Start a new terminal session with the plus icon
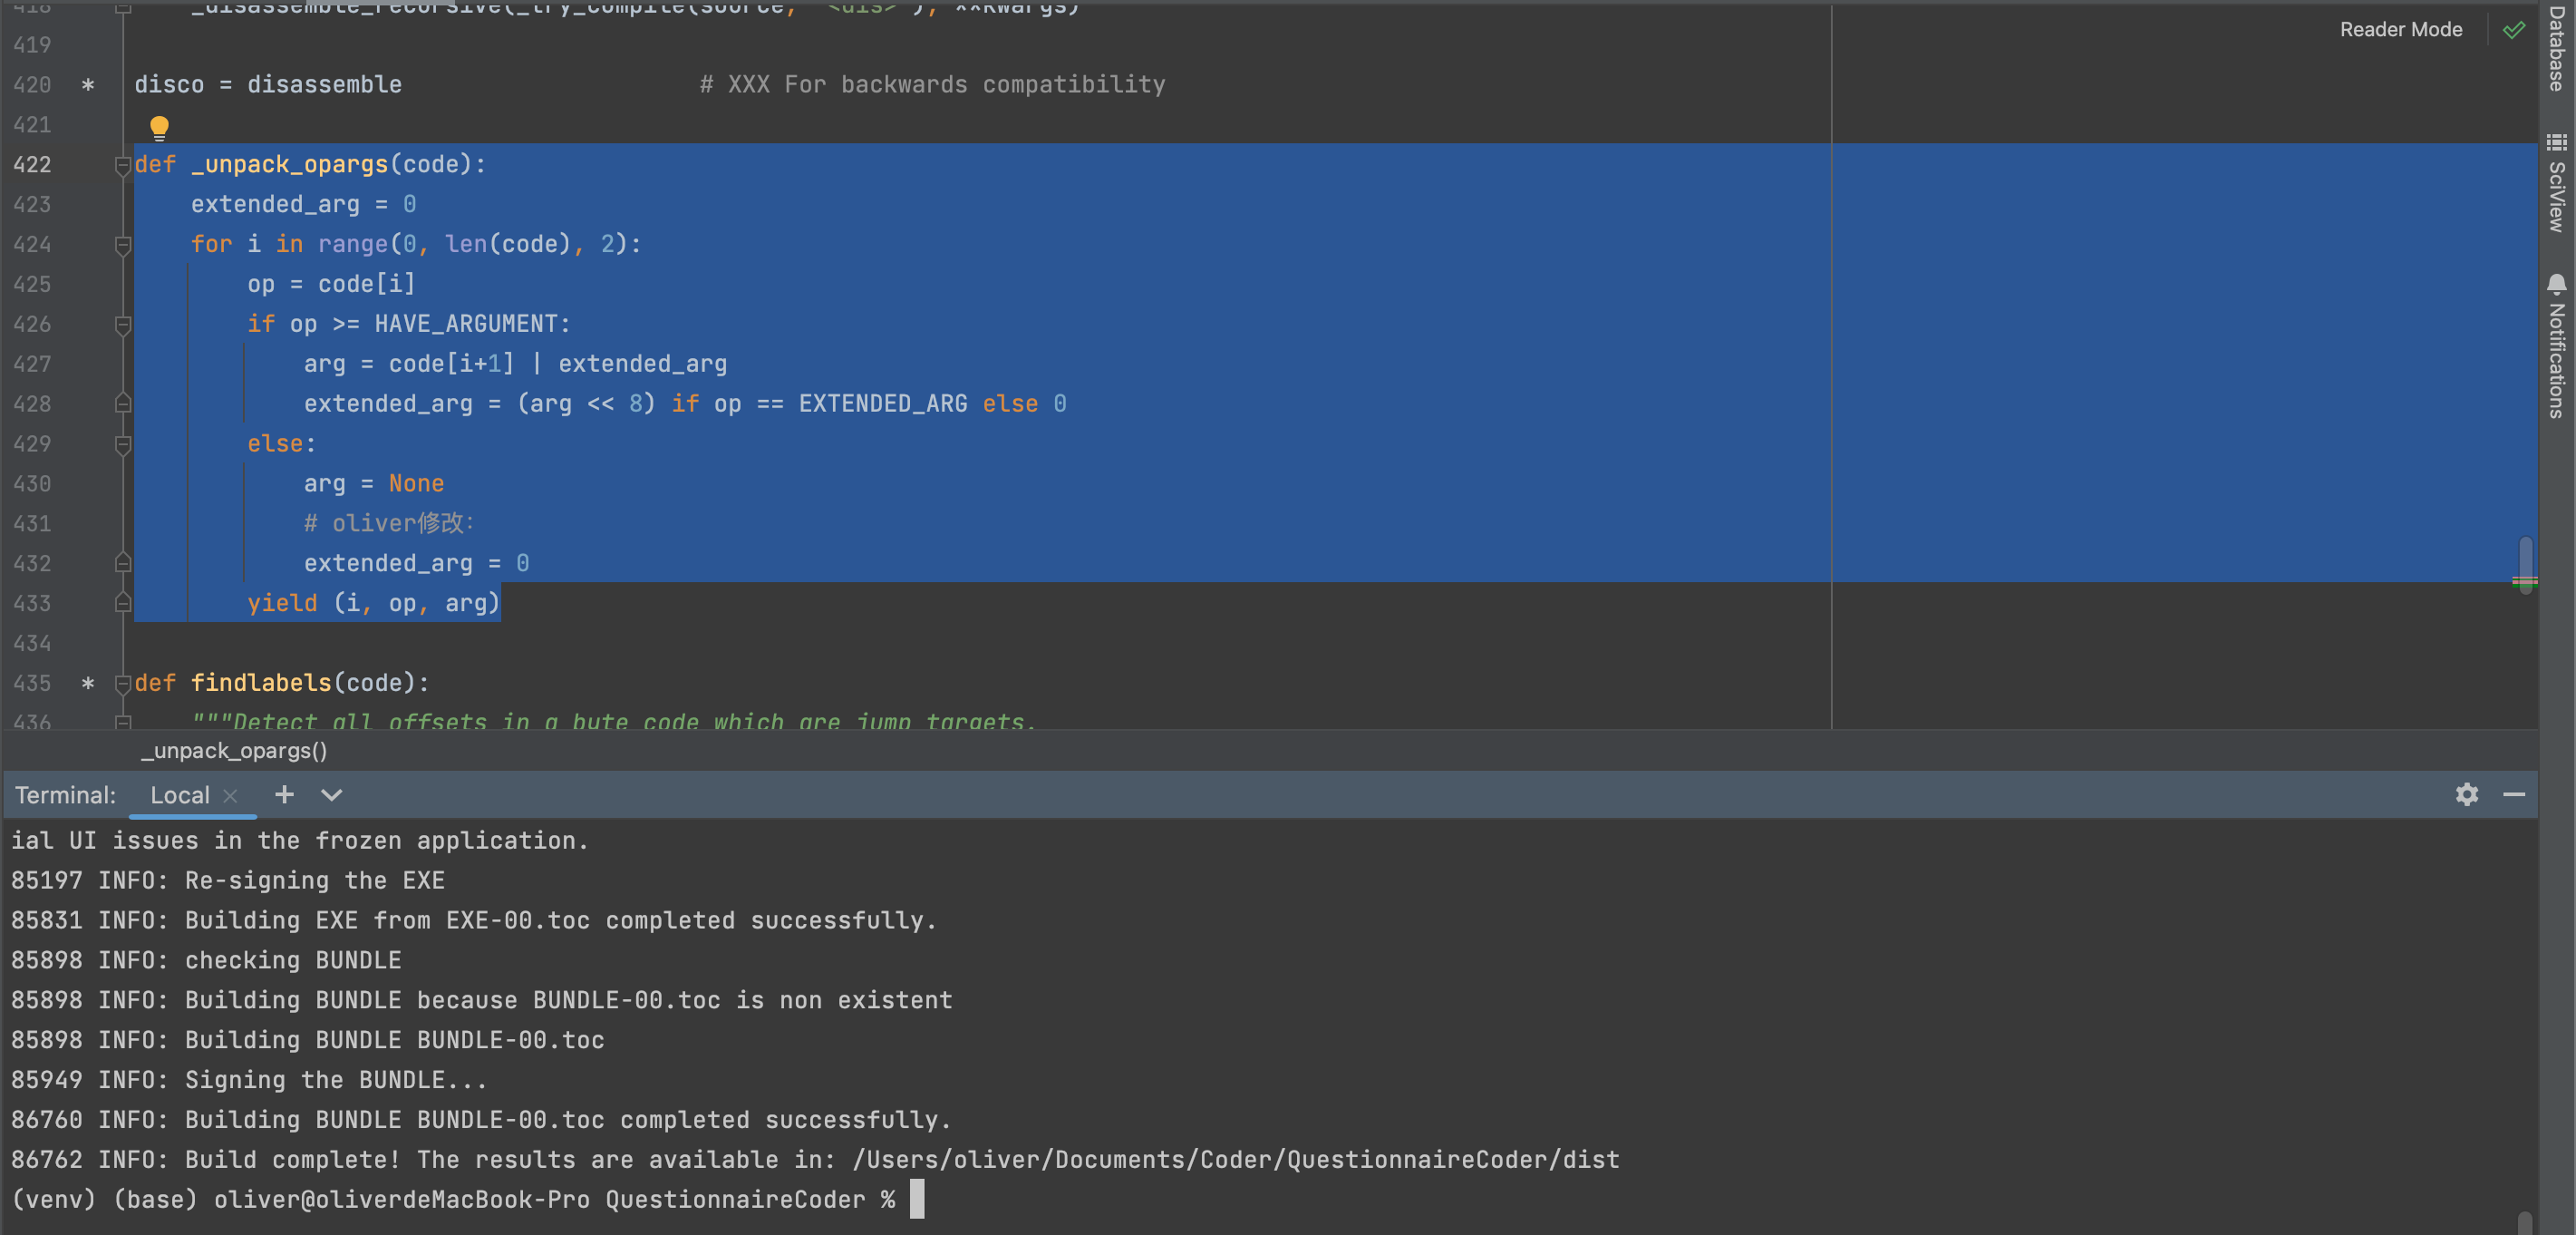 point(284,794)
